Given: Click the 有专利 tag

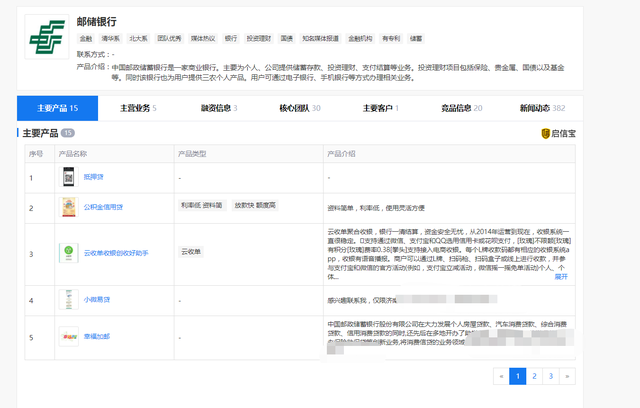Looking at the screenshot, I should coord(391,38).
